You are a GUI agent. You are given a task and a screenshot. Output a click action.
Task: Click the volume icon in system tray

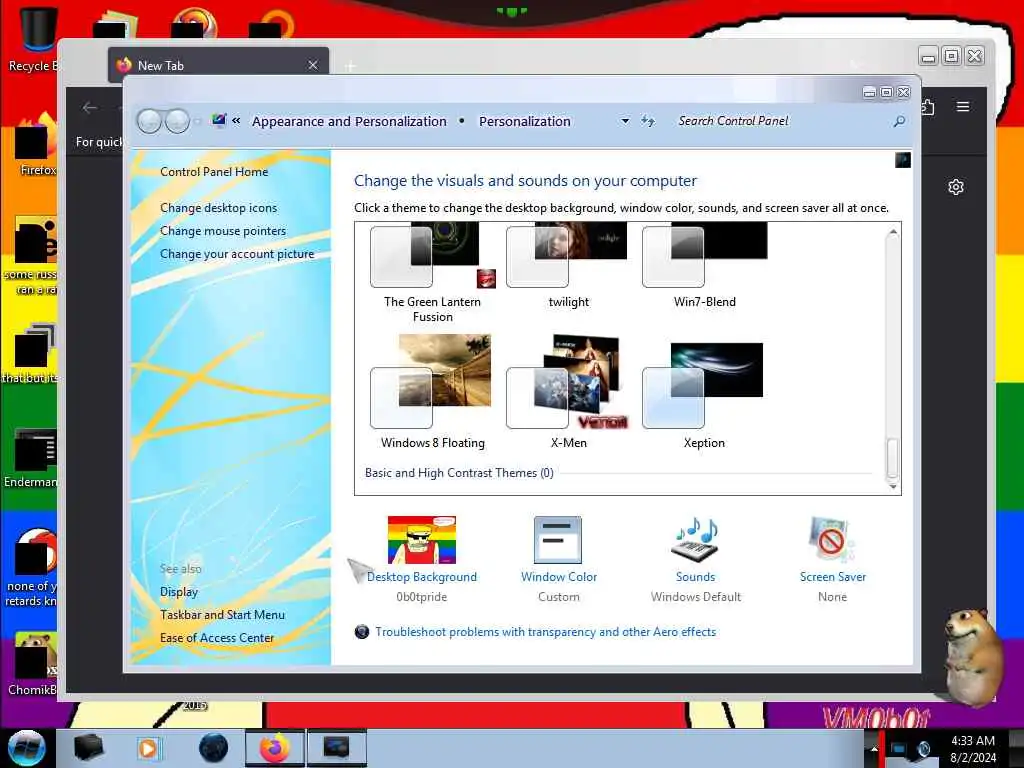coord(923,749)
